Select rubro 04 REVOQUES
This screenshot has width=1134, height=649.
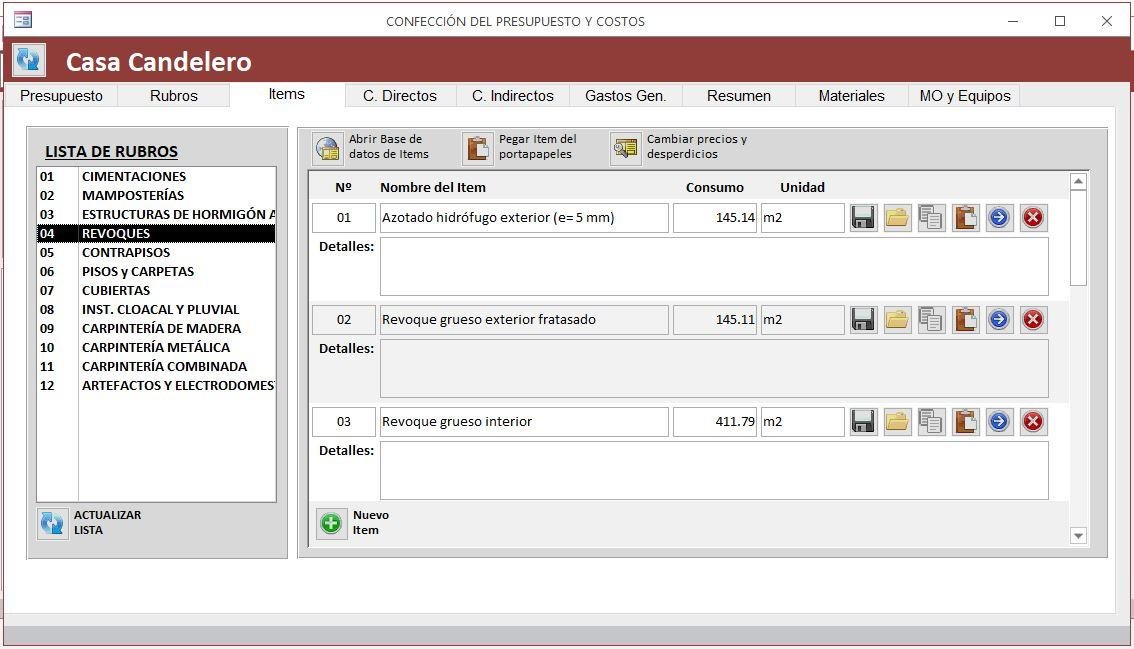pos(156,234)
